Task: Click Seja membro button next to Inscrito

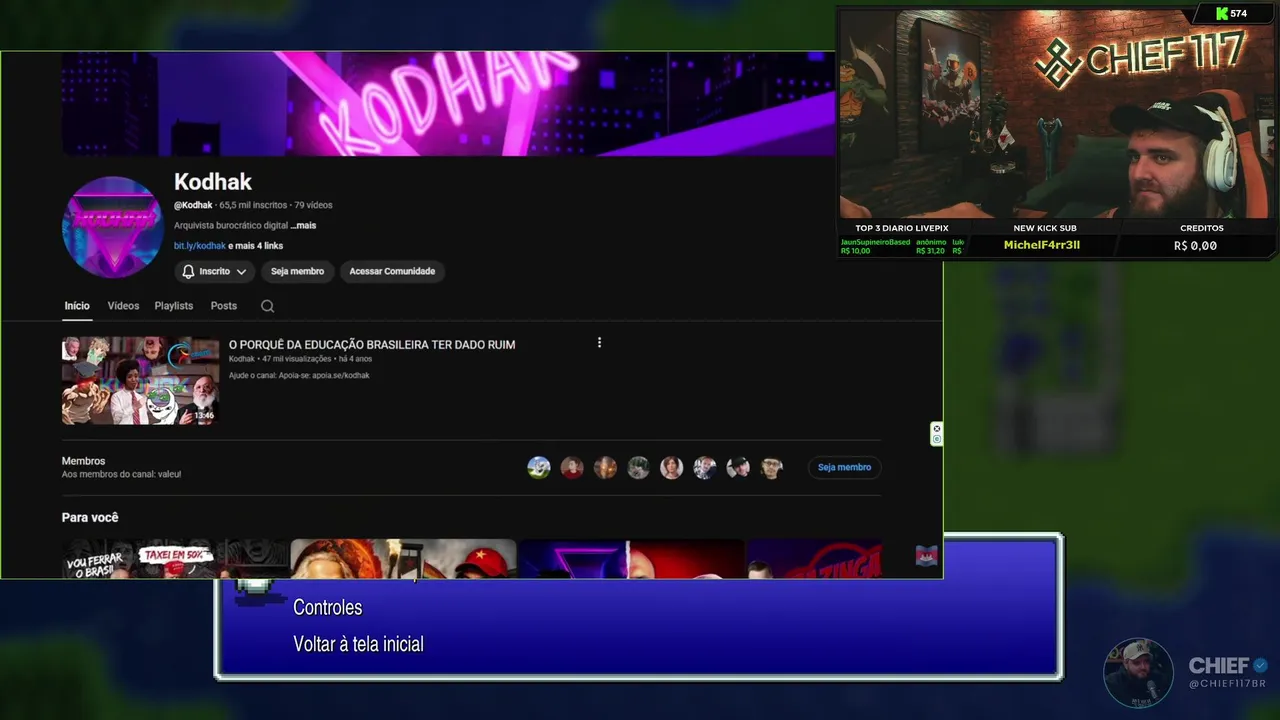Action: 297,271
